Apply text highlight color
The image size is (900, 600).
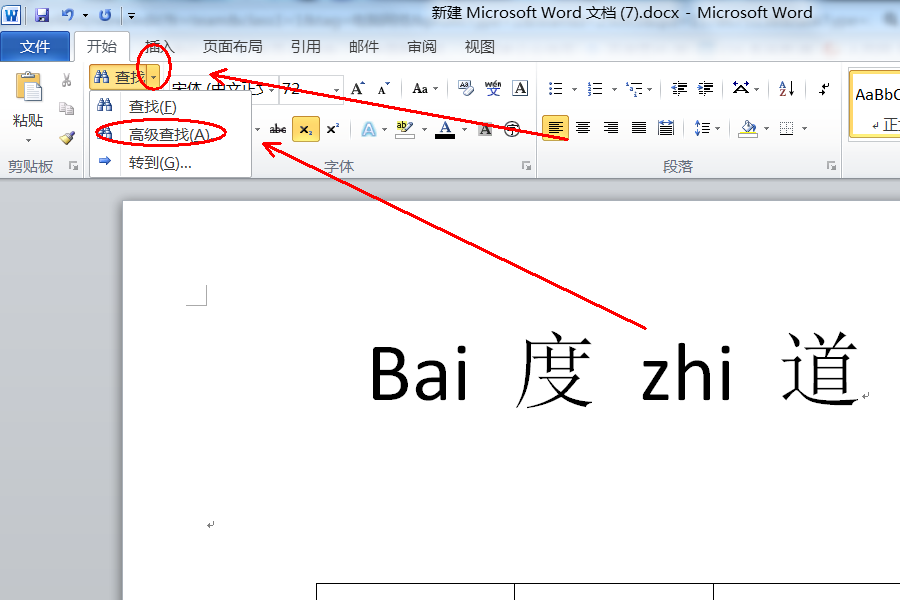tap(405, 129)
